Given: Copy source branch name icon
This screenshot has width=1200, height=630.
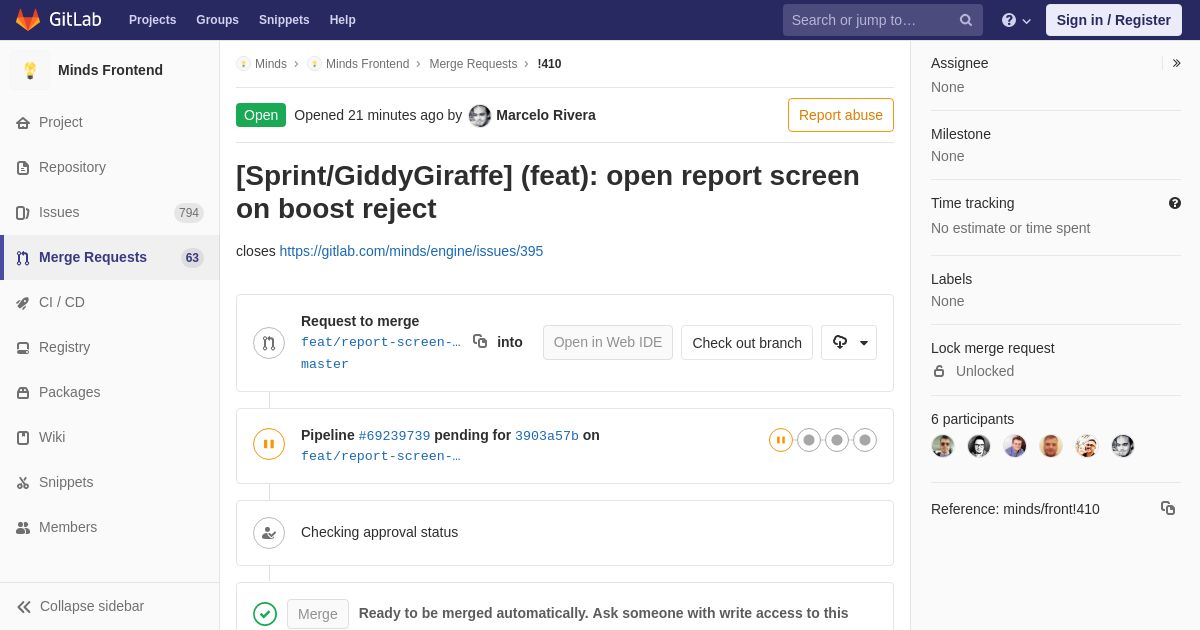Looking at the screenshot, I should [x=480, y=341].
